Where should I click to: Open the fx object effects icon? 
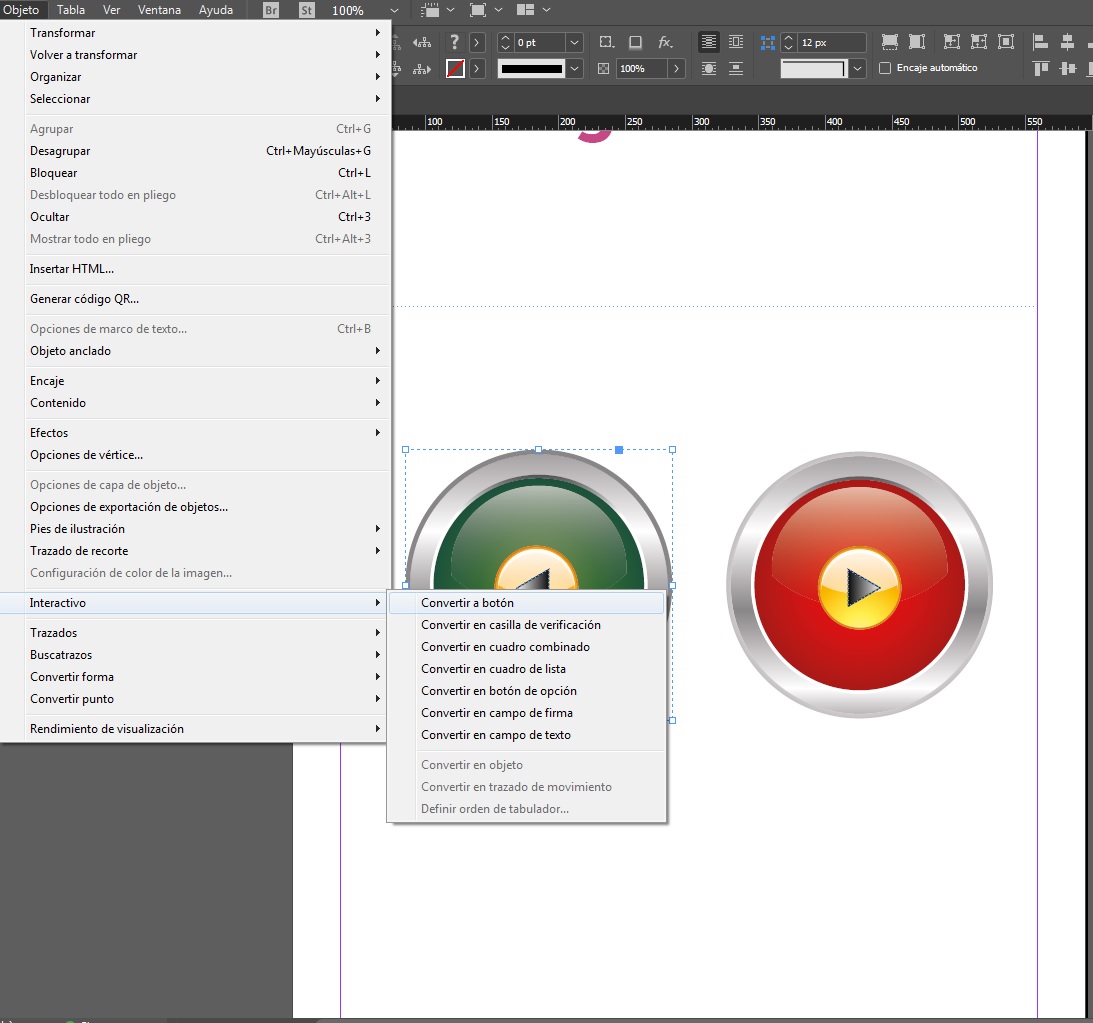[x=664, y=43]
